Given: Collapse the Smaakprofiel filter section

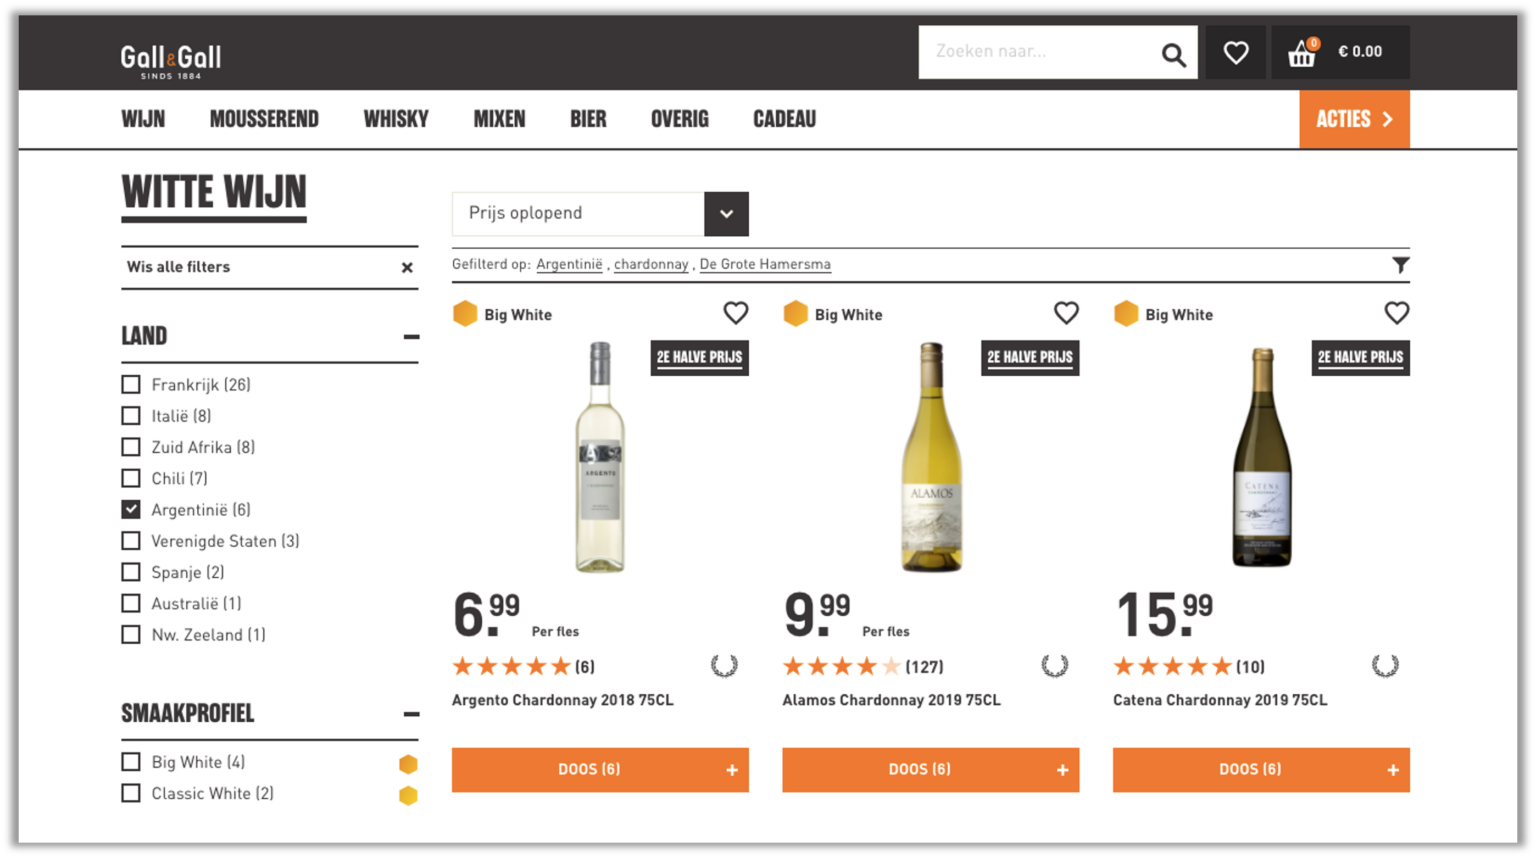Looking at the screenshot, I should point(411,714).
